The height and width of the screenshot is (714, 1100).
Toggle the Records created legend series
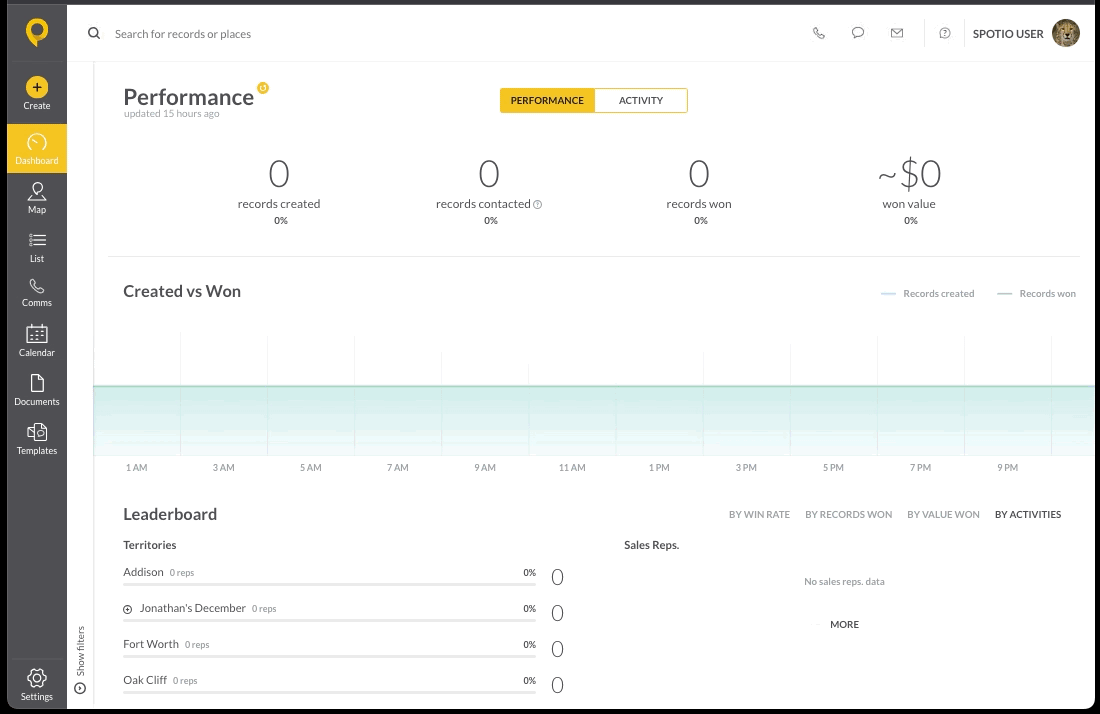[927, 293]
